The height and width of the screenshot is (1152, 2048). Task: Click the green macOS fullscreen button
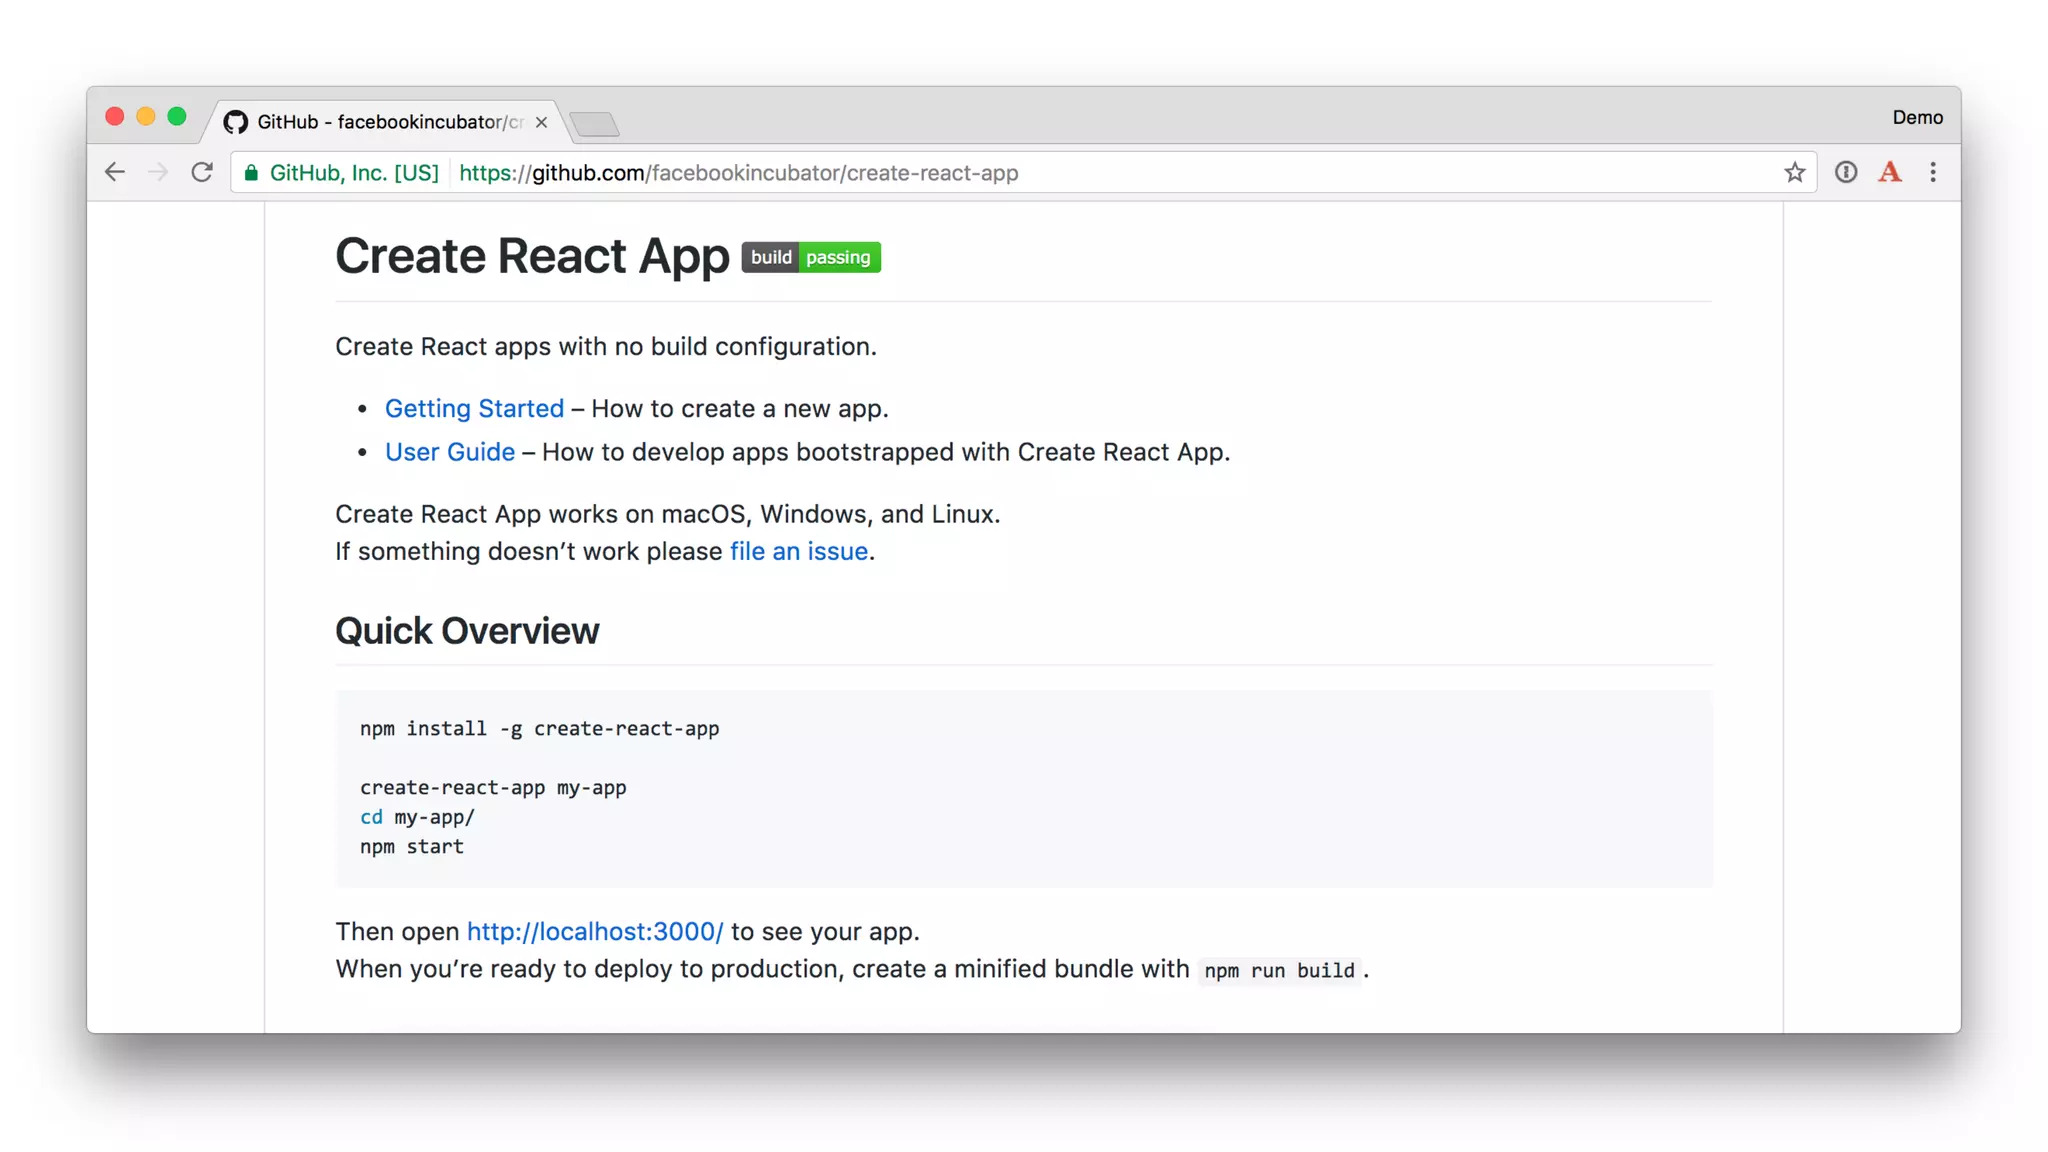click(x=177, y=117)
